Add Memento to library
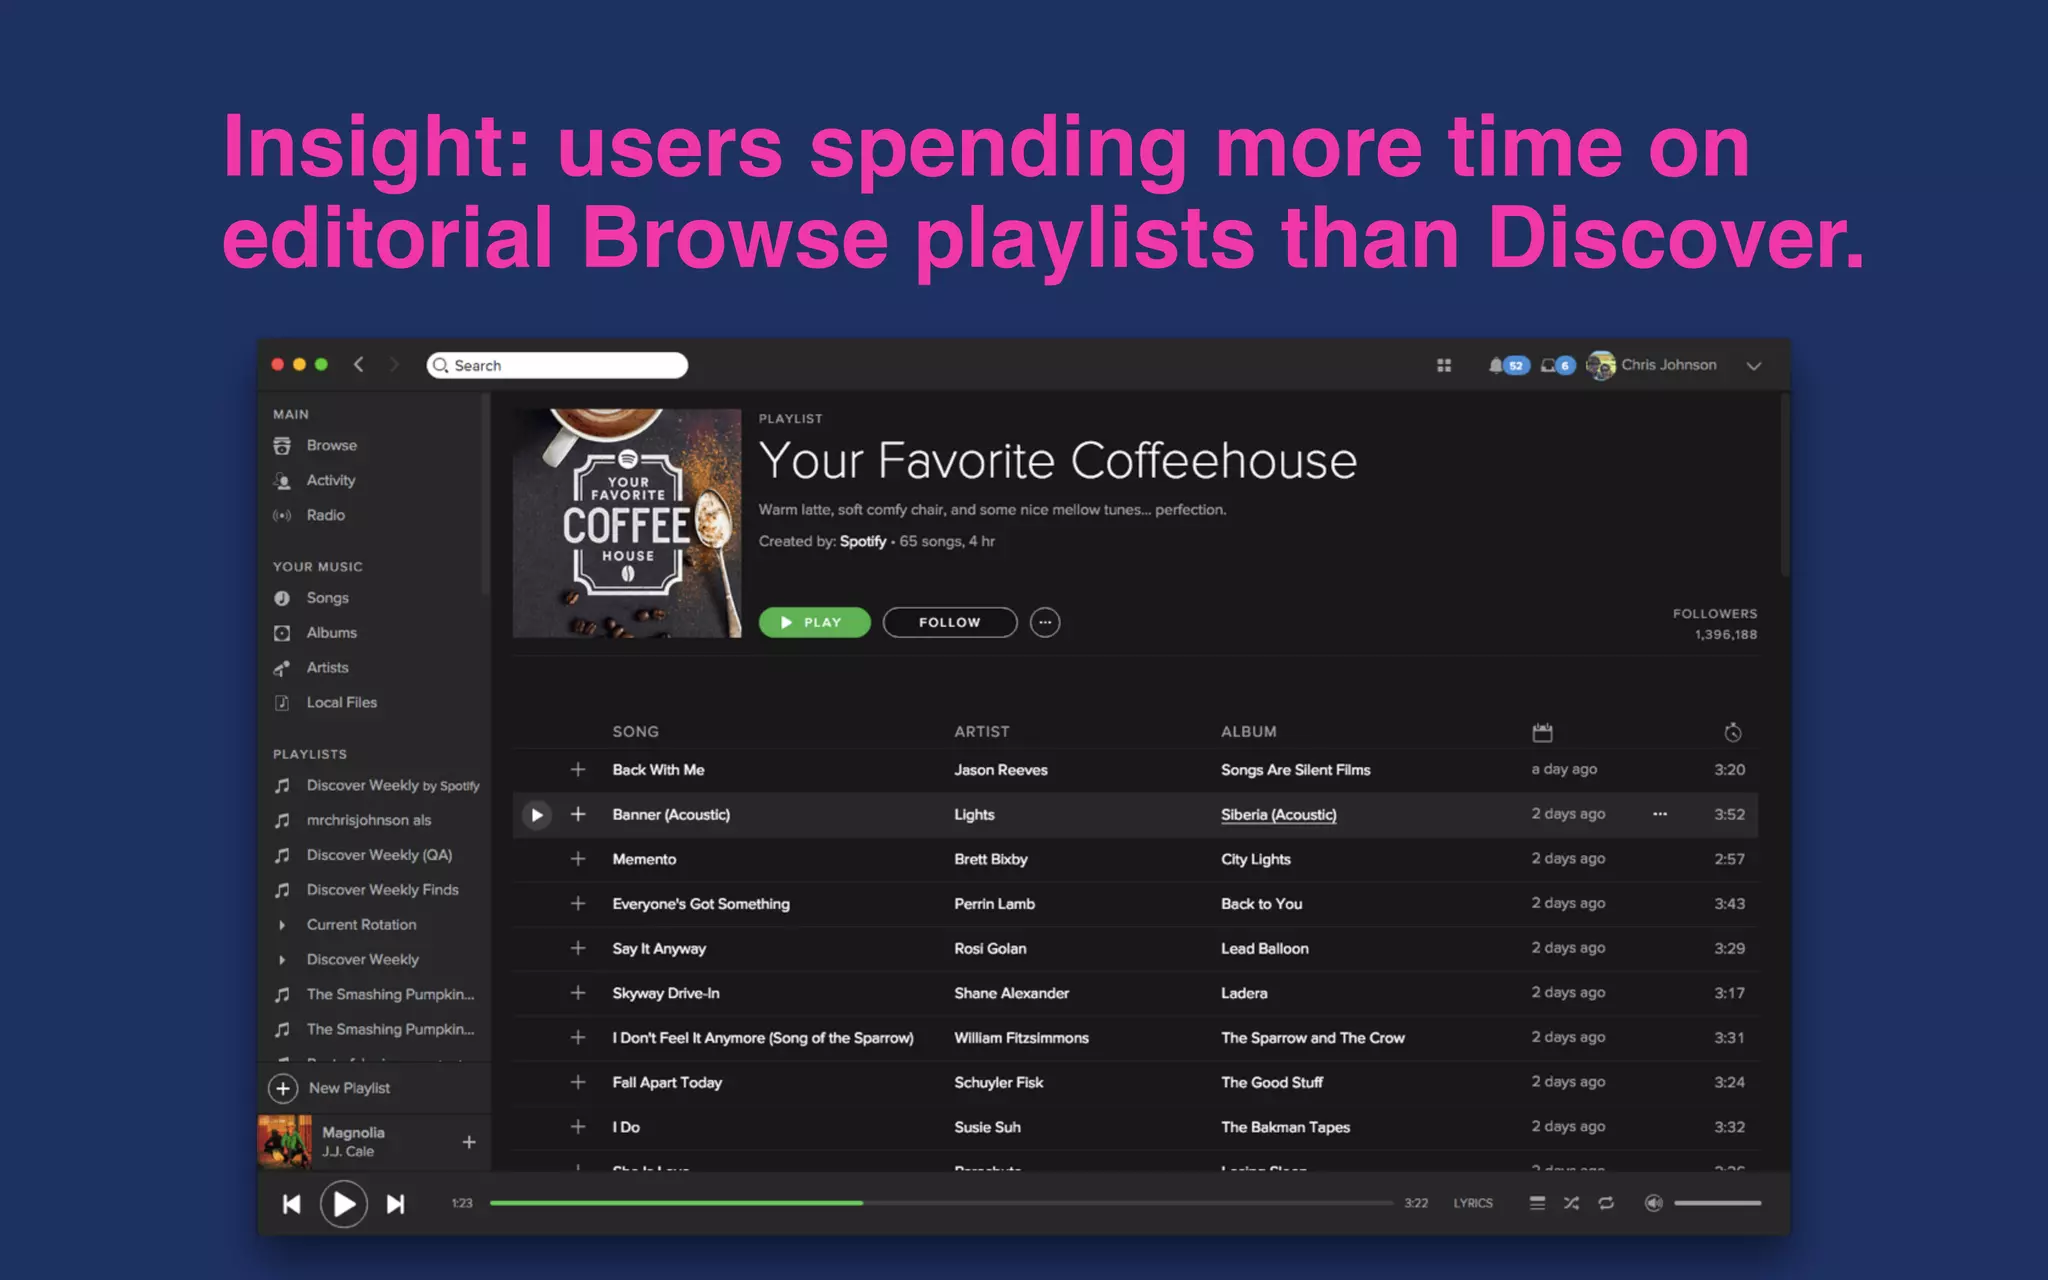2048x1280 pixels. tap(578, 859)
